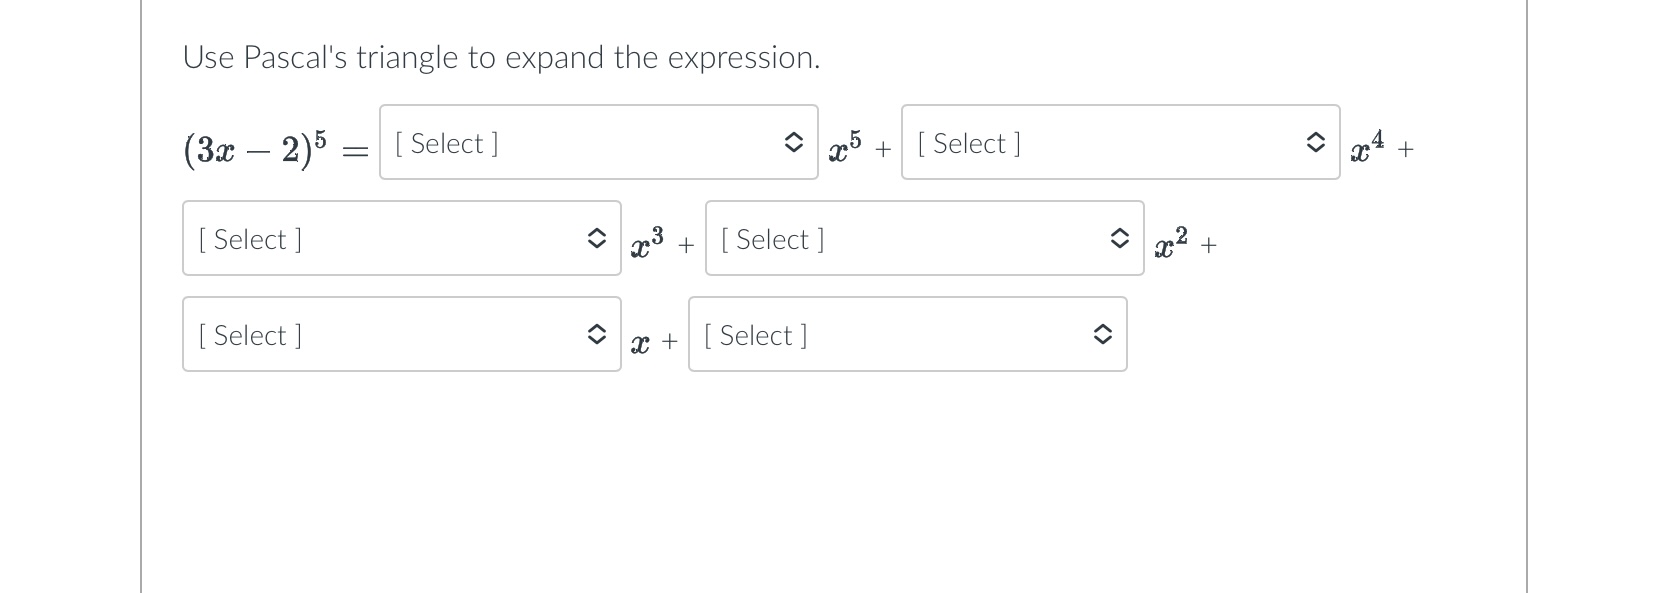The height and width of the screenshot is (593, 1668).
Task: Open the x³ coefficient Select dropdown
Action: point(402,238)
